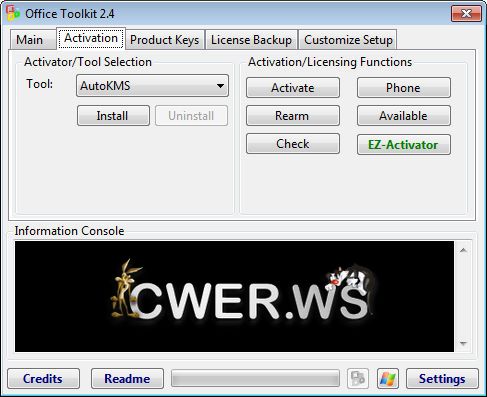Click the Rearm button
The image size is (487, 397).
[293, 116]
